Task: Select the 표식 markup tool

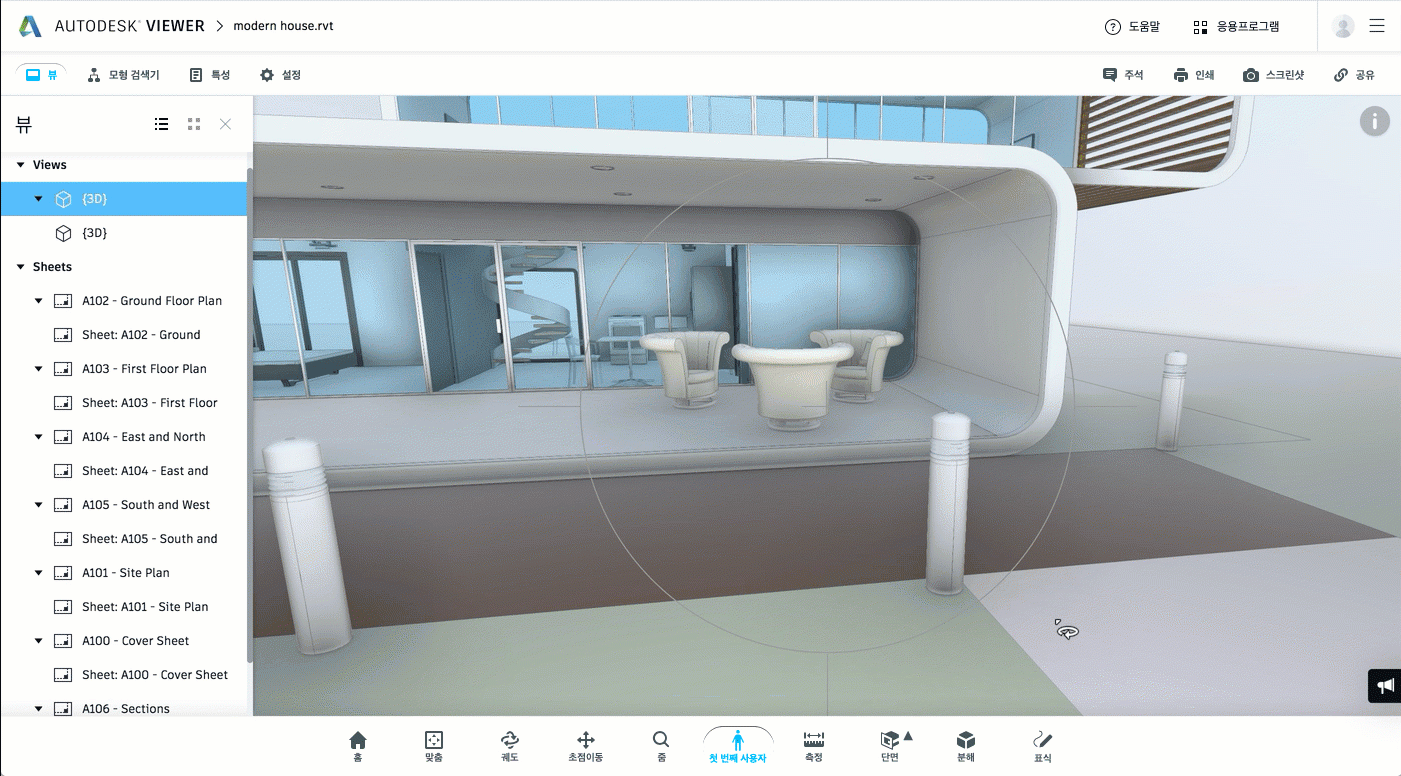Action: pyautogui.click(x=1042, y=746)
